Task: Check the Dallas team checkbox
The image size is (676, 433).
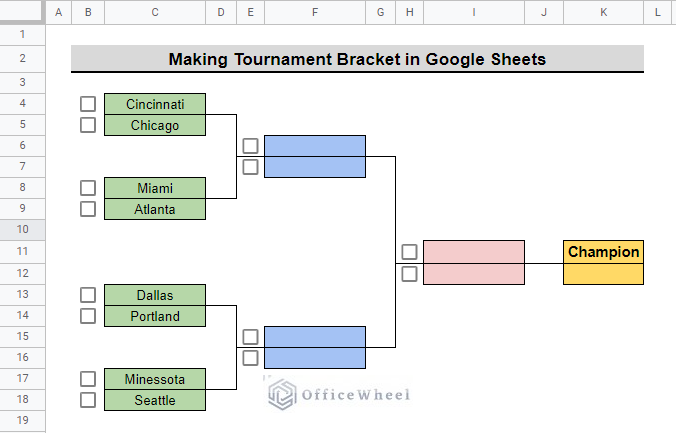Action: pos(88,295)
